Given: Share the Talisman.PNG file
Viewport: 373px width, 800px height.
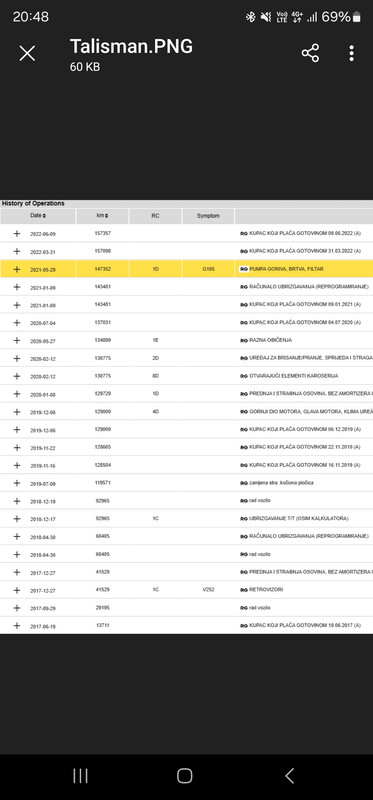Looking at the screenshot, I should pos(310,53).
